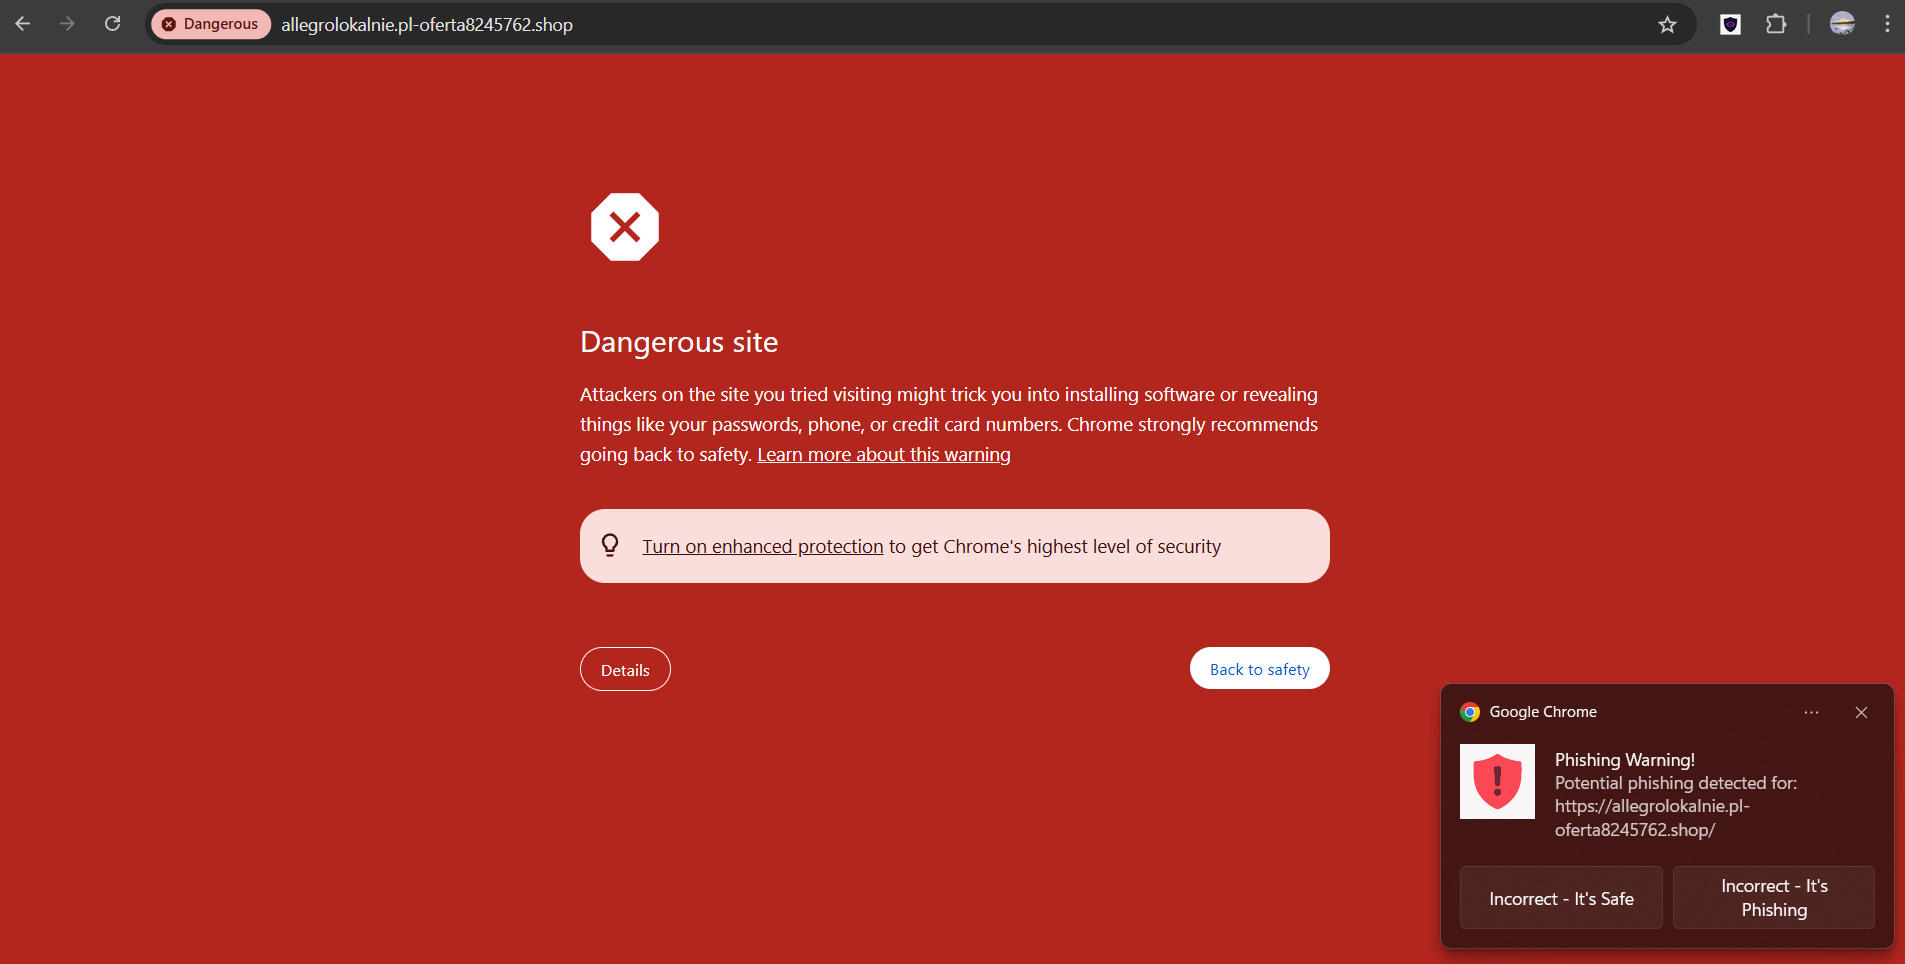Open notification more options ellipsis

pyautogui.click(x=1811, y=712)
